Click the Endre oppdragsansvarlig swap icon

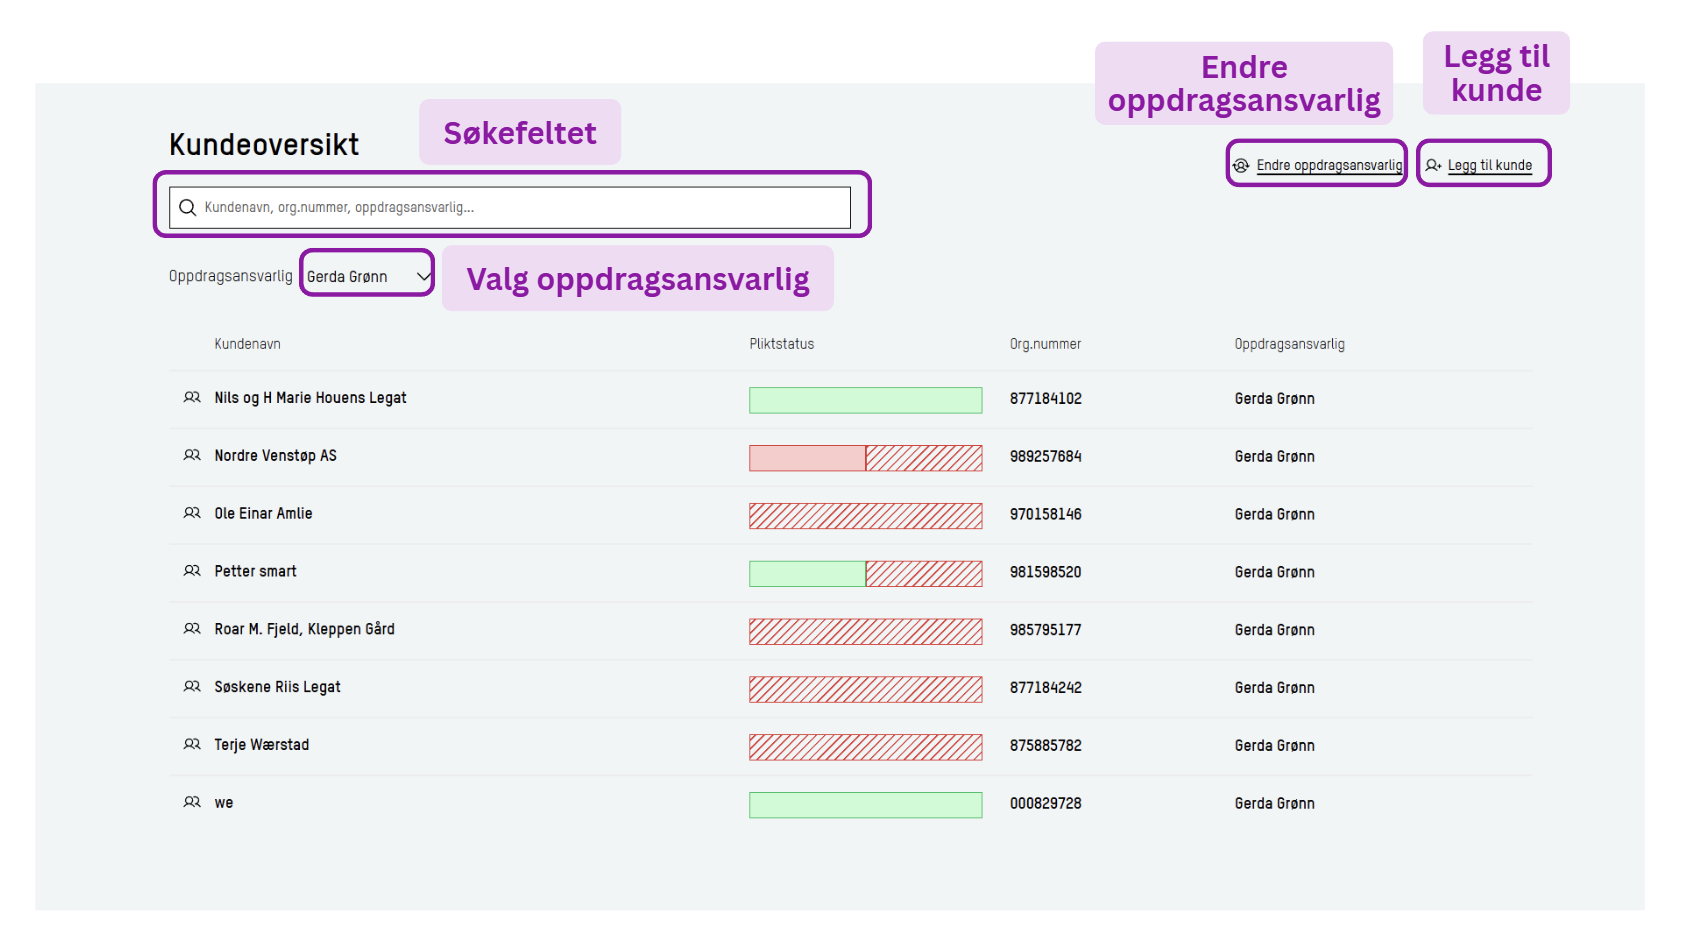coord(1241,166)
